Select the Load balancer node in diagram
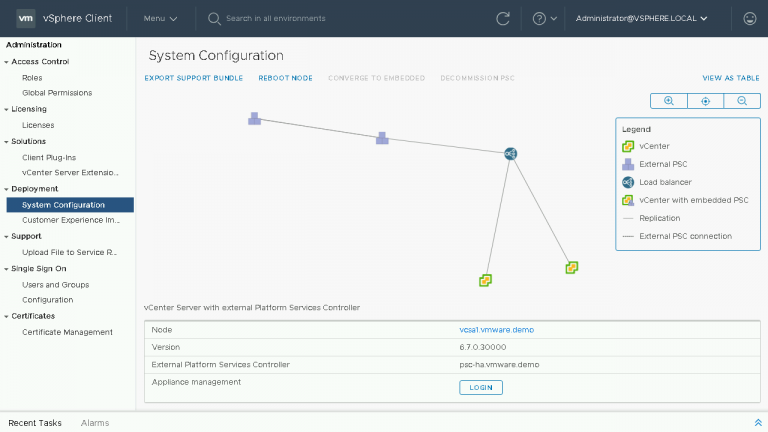 [x=510, y=154]
